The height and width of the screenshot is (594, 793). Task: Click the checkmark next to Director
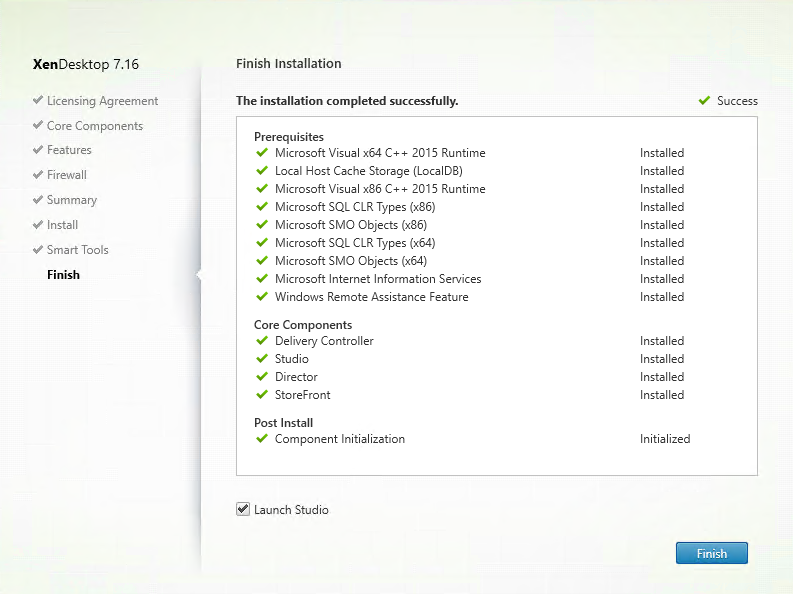tap(261, 377)
